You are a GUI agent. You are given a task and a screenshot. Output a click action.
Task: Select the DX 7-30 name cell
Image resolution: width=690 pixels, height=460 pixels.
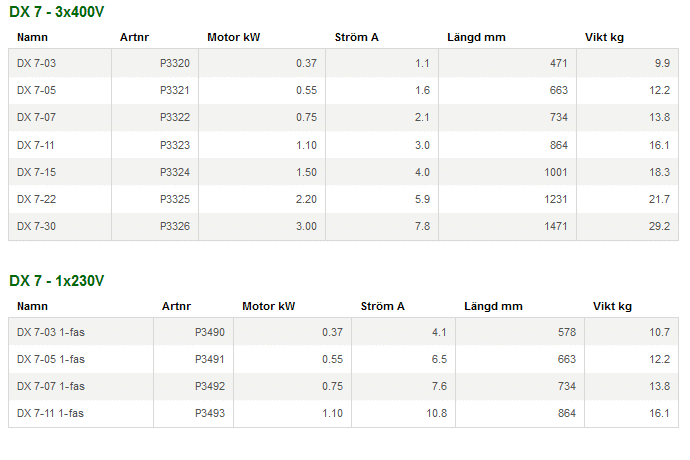tap(37, 226)
